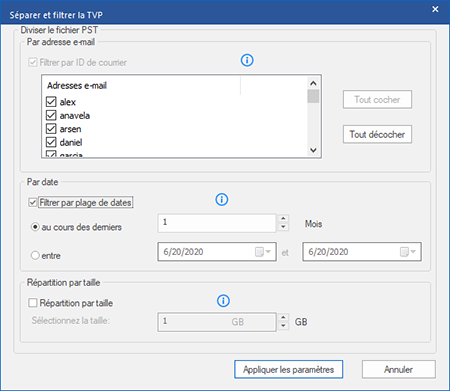Click the second 6/20/2020 end date text

328,252
